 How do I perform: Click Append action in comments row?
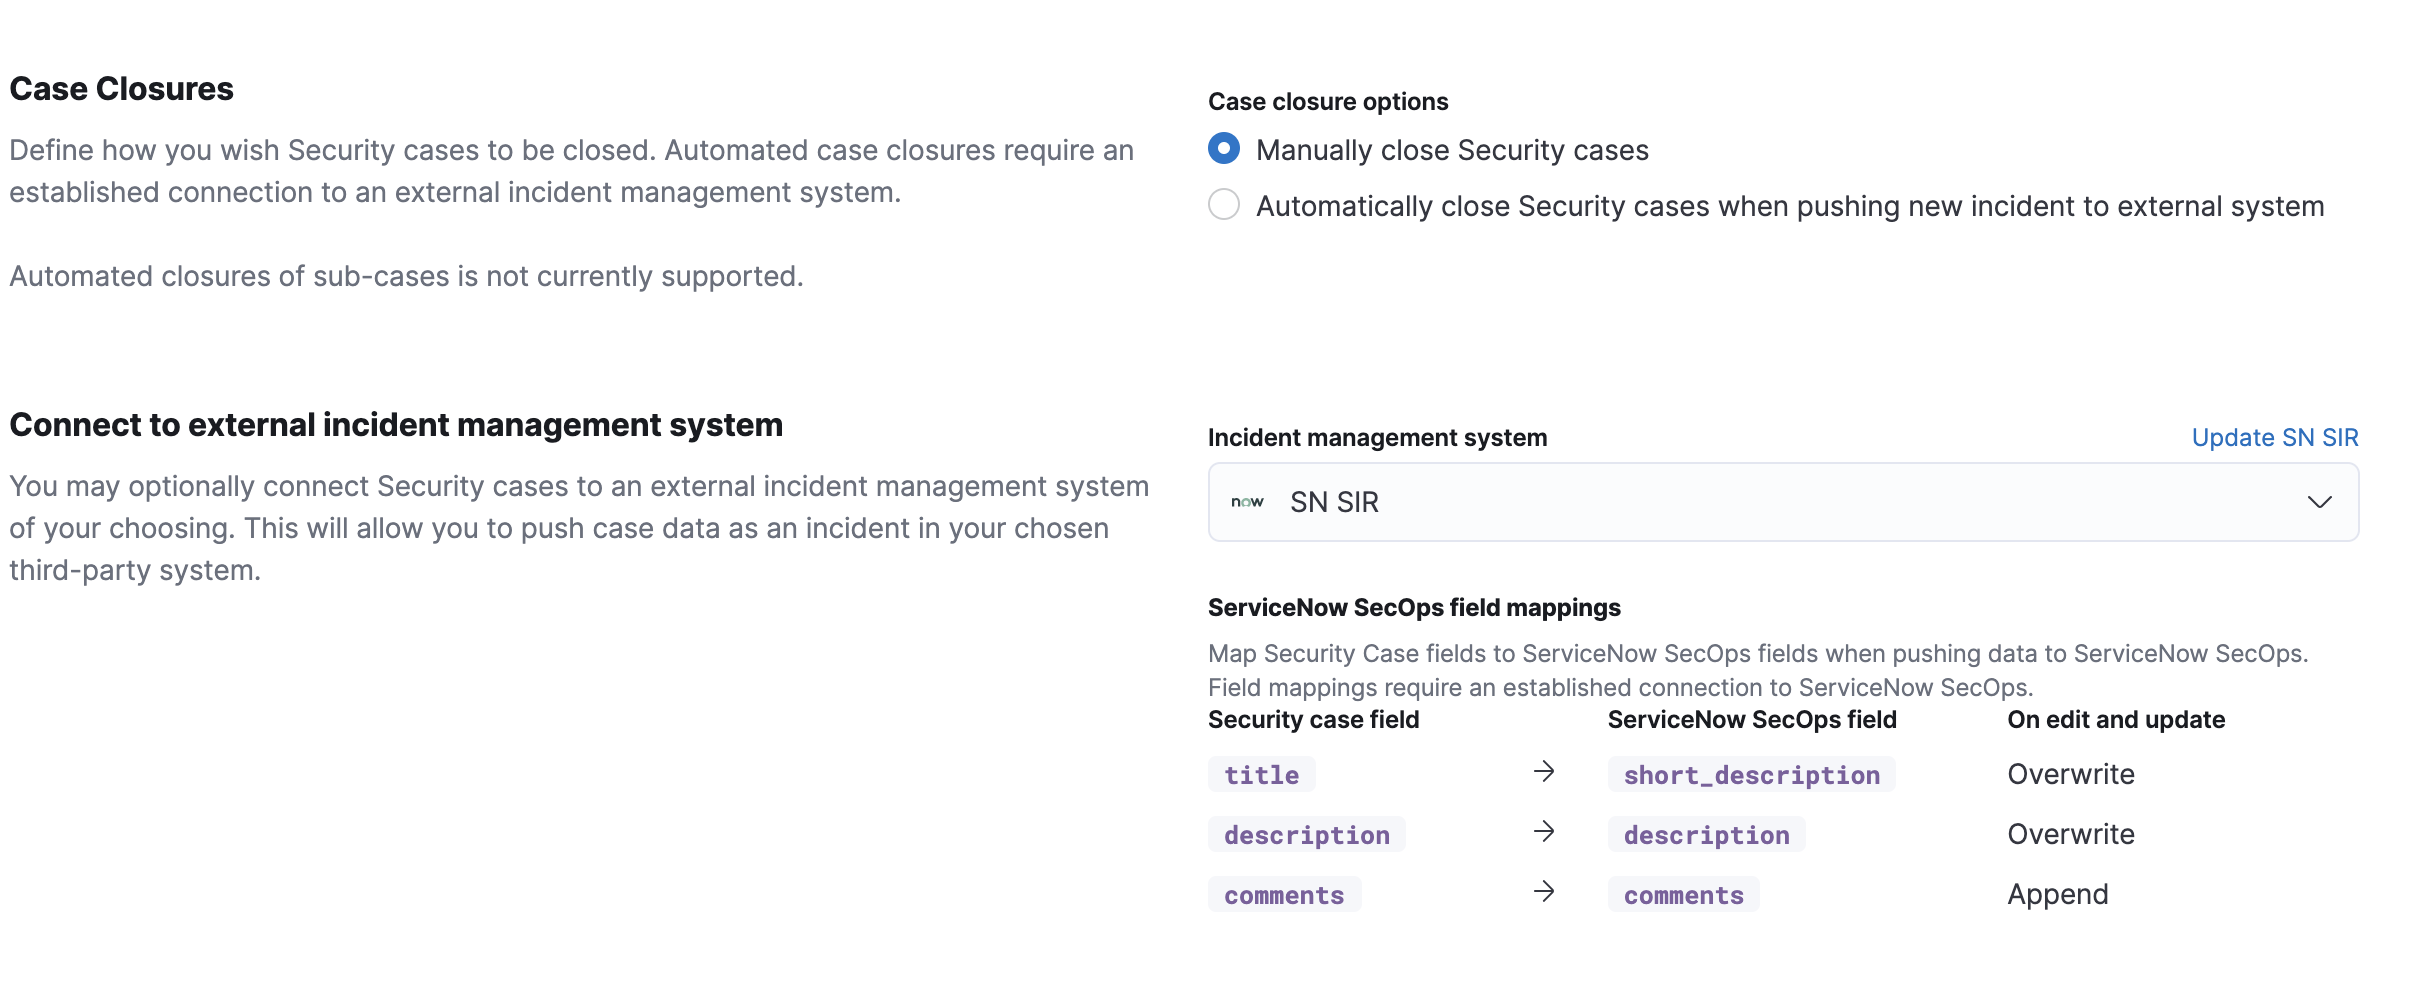click(x=2057, y=895)
